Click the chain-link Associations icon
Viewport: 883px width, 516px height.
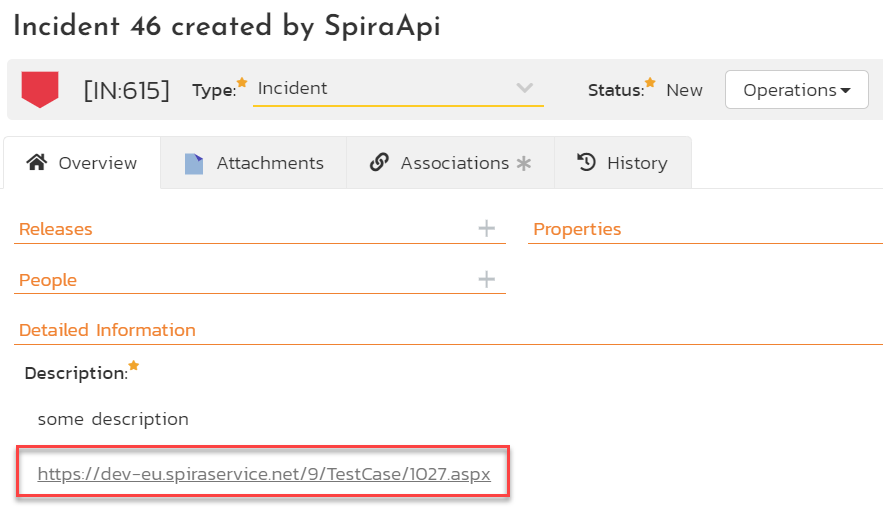379,162
